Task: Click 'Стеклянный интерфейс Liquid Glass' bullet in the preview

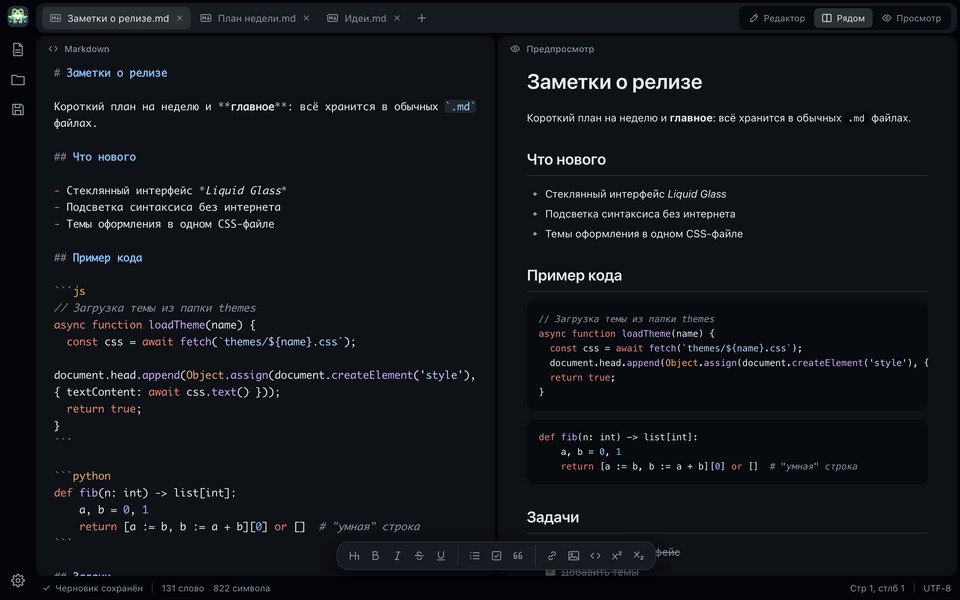Action: (x=636, y=194)
